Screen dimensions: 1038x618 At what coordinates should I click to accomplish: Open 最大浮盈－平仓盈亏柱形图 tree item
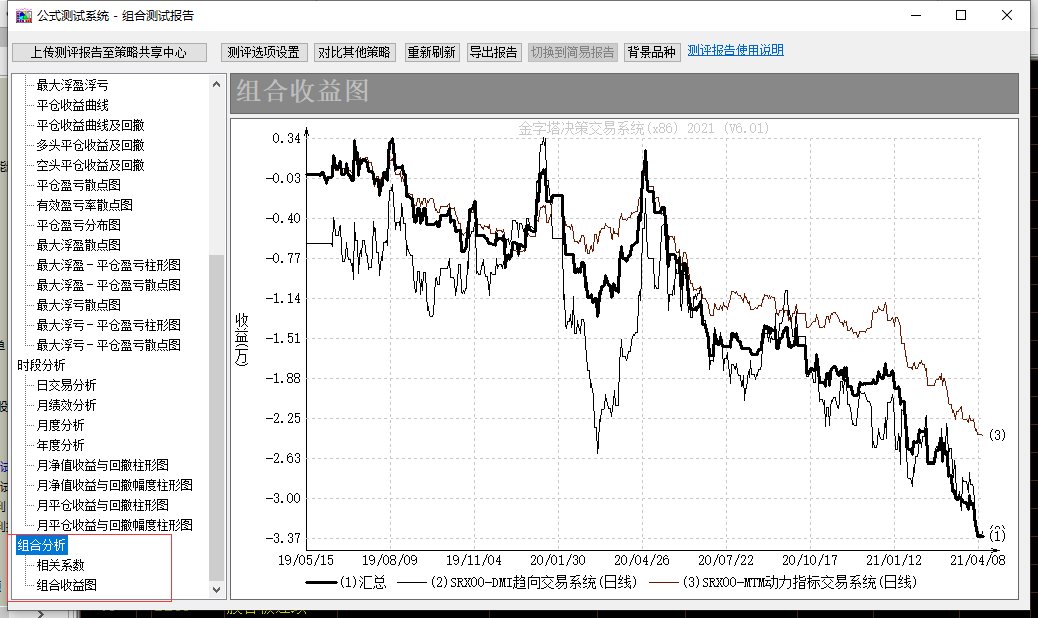[109, 265]
